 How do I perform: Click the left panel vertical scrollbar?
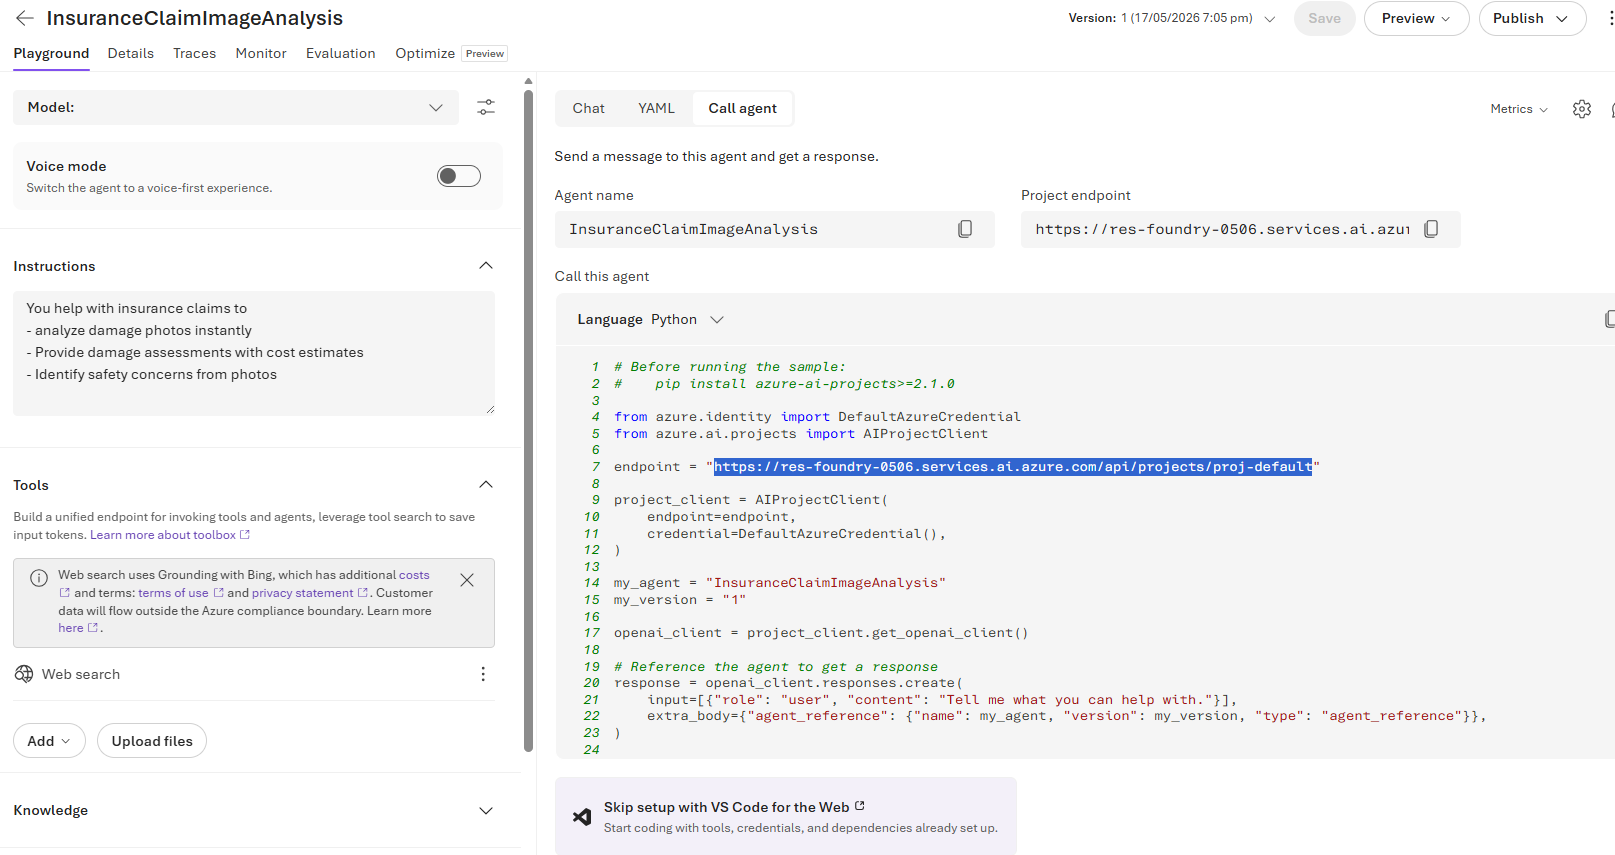click(528, 420)
